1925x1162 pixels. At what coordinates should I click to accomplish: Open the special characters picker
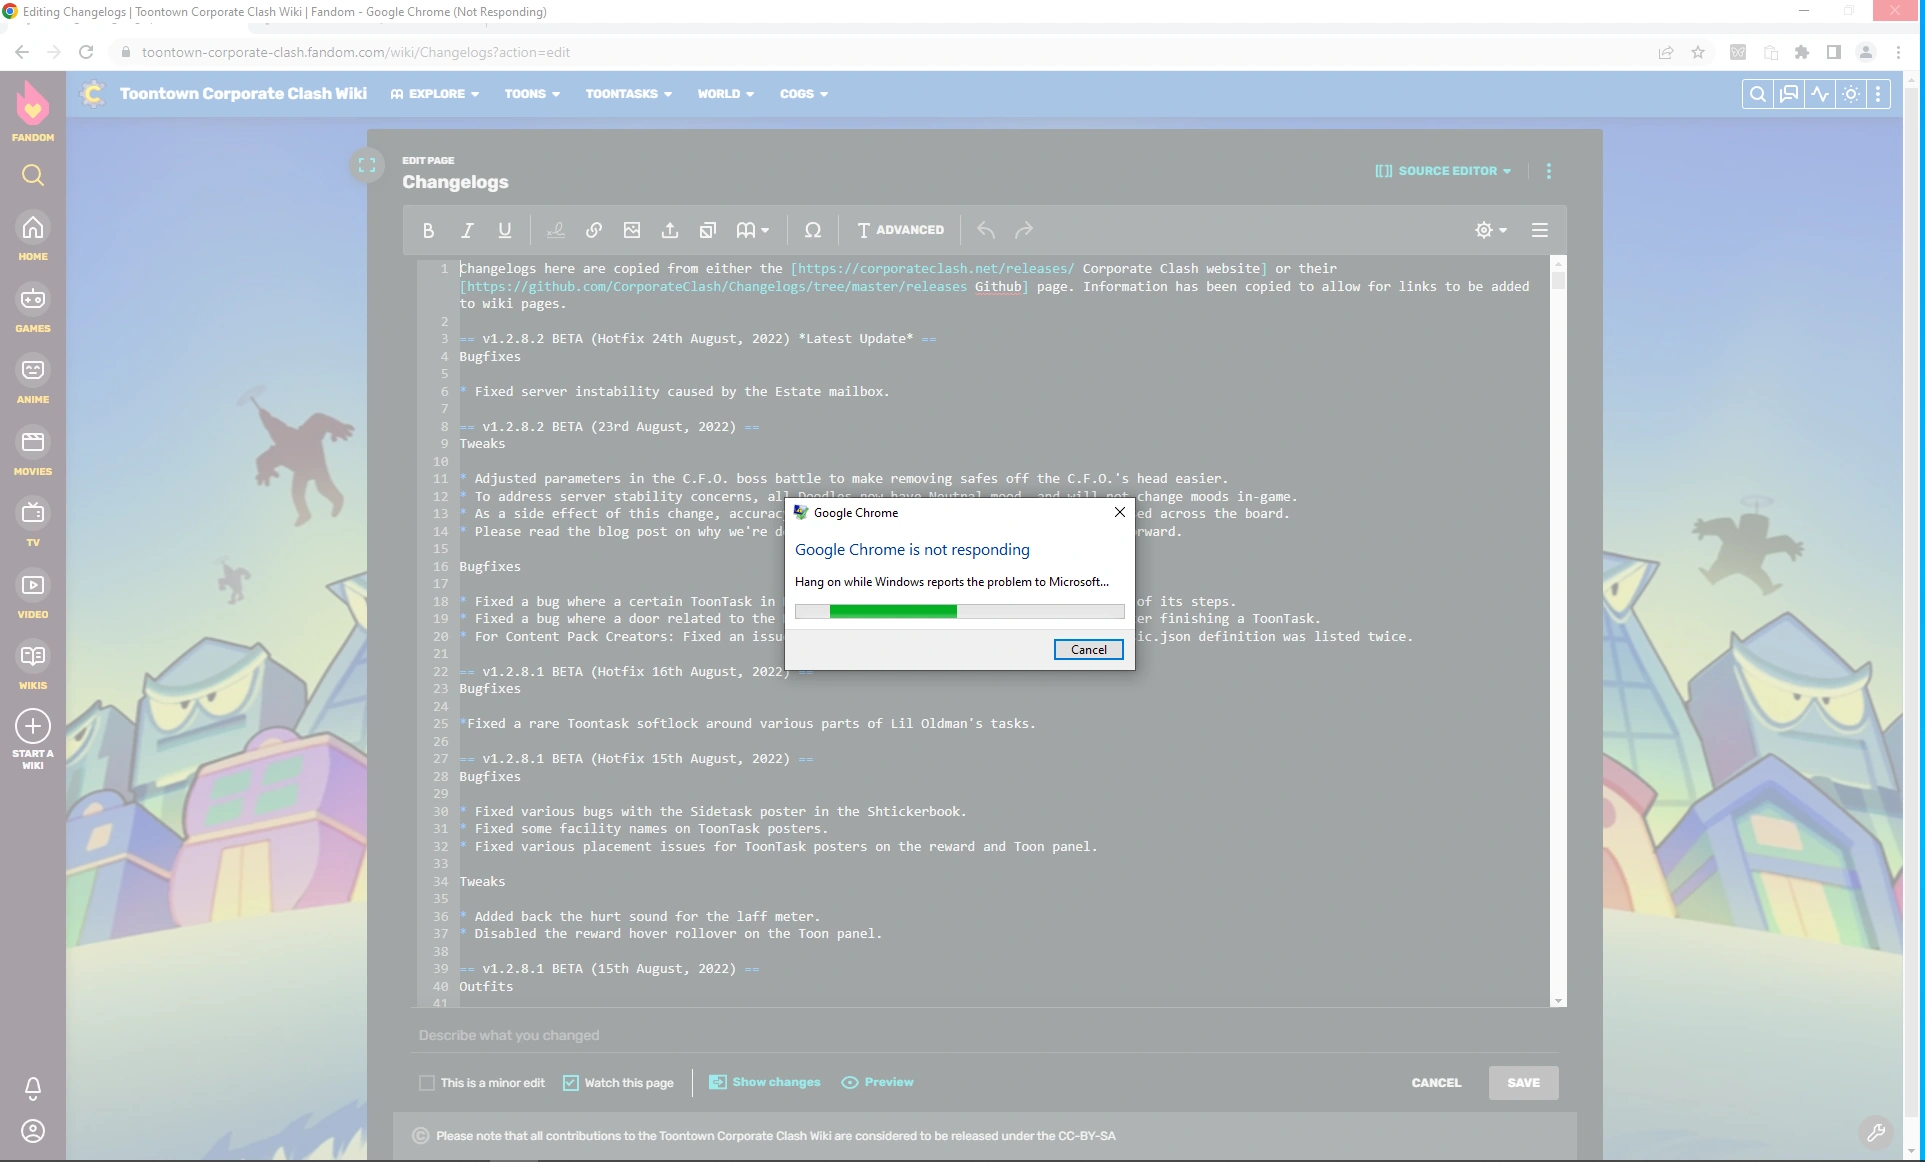pos(812,230)
